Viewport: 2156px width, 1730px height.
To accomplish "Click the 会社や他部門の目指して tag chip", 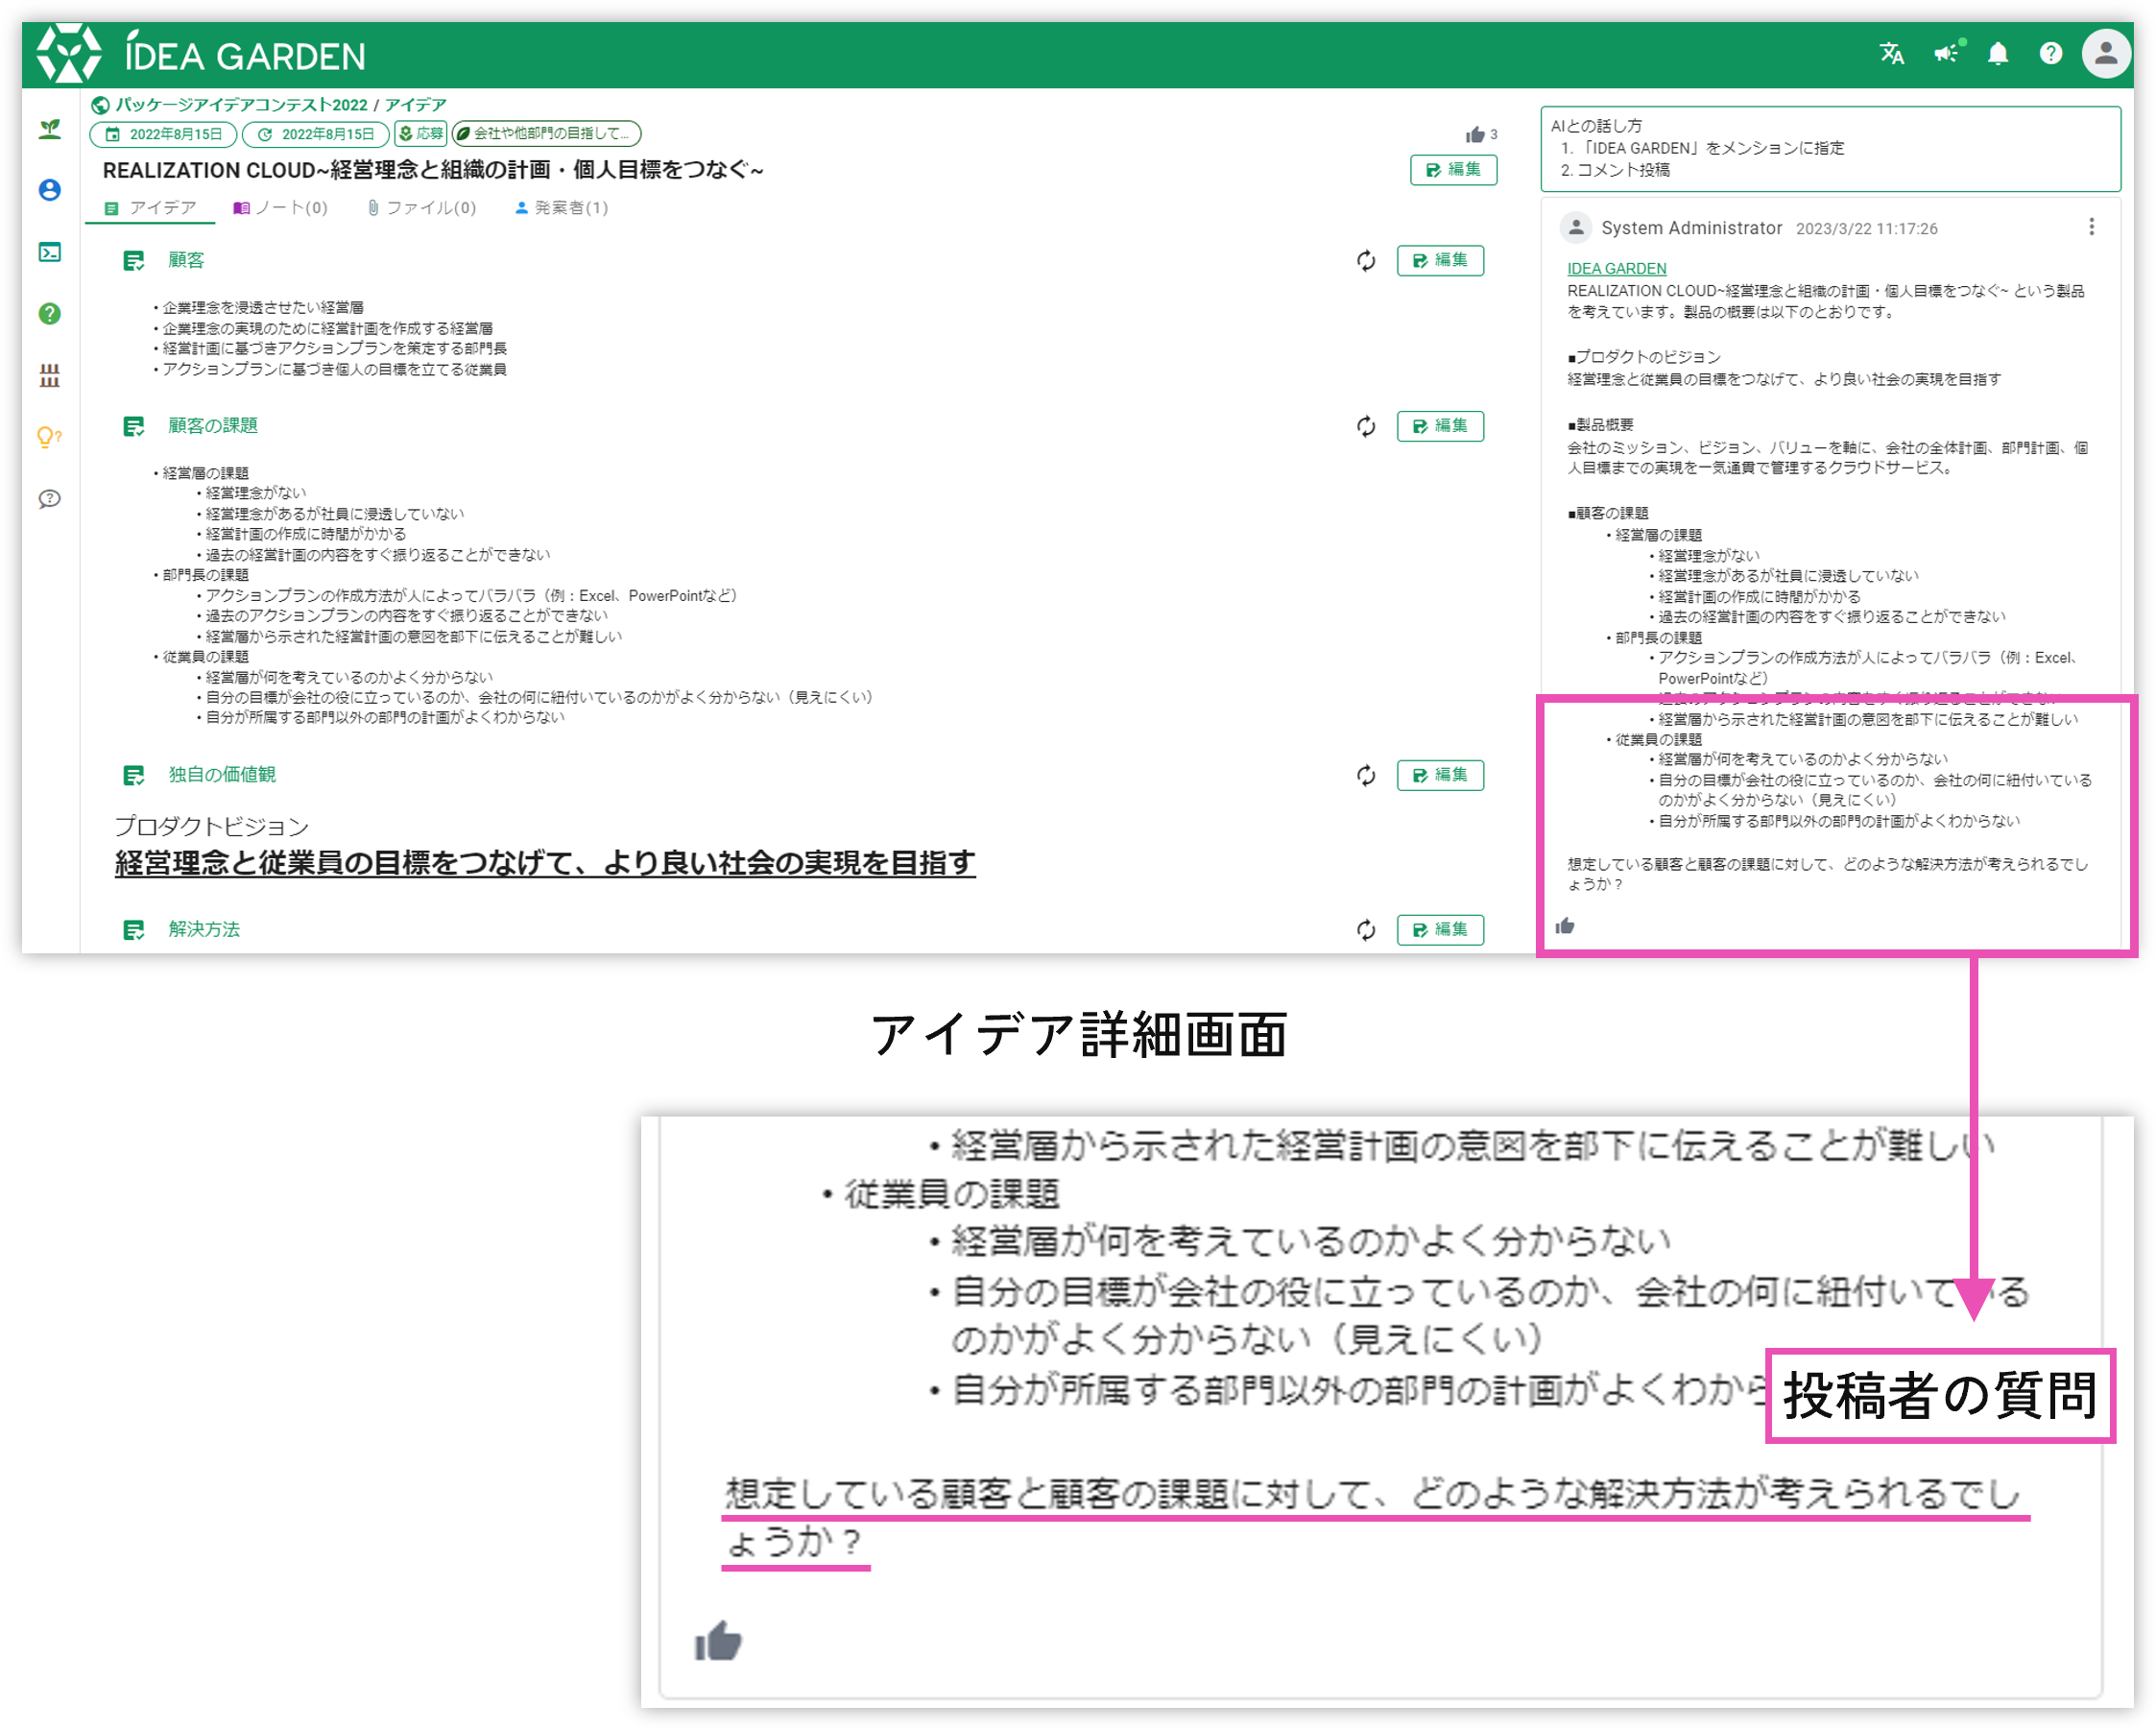I will 546,134.
